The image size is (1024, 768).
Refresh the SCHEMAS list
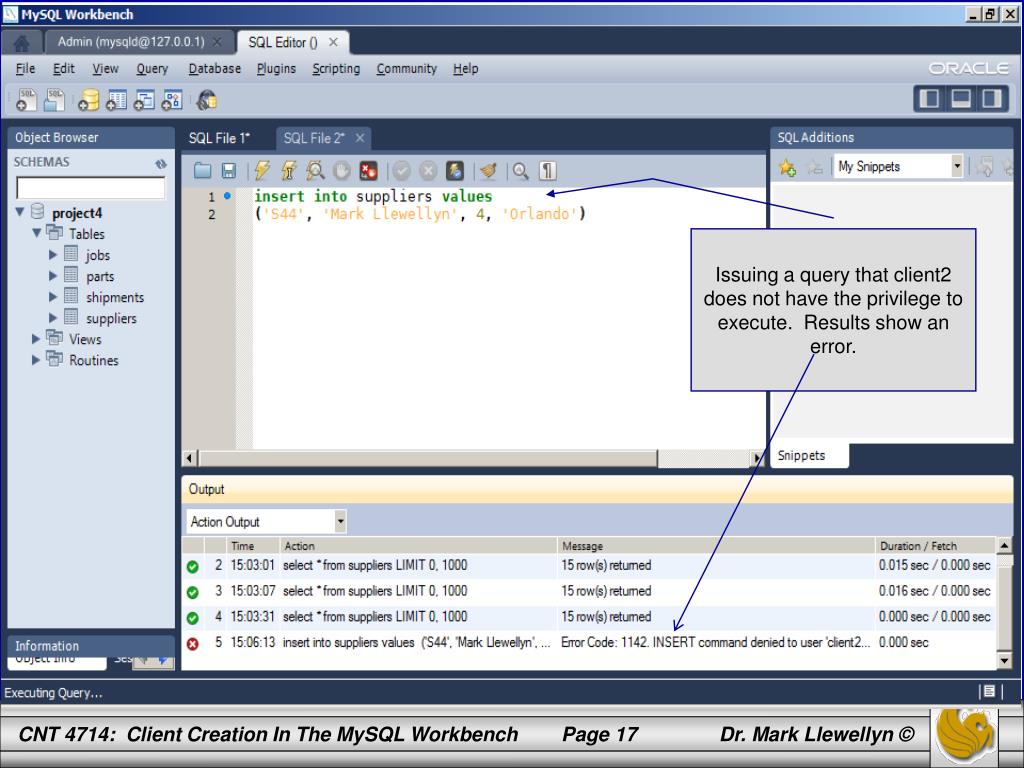(161, 163)
